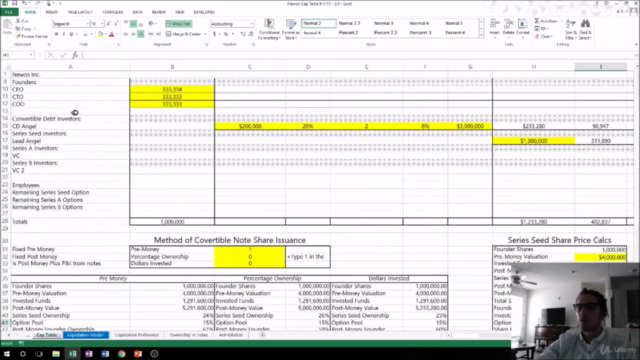Image resolution: width=640 pixels, height=360 pixels.
Task: Open the Anti-Dilution sheet tab
Action: [231, 335]
